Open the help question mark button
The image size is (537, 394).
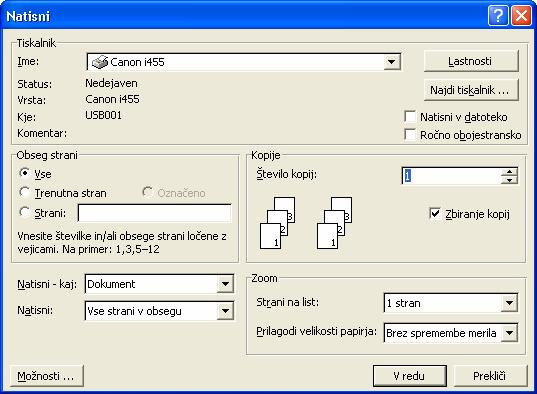point(498,16)
